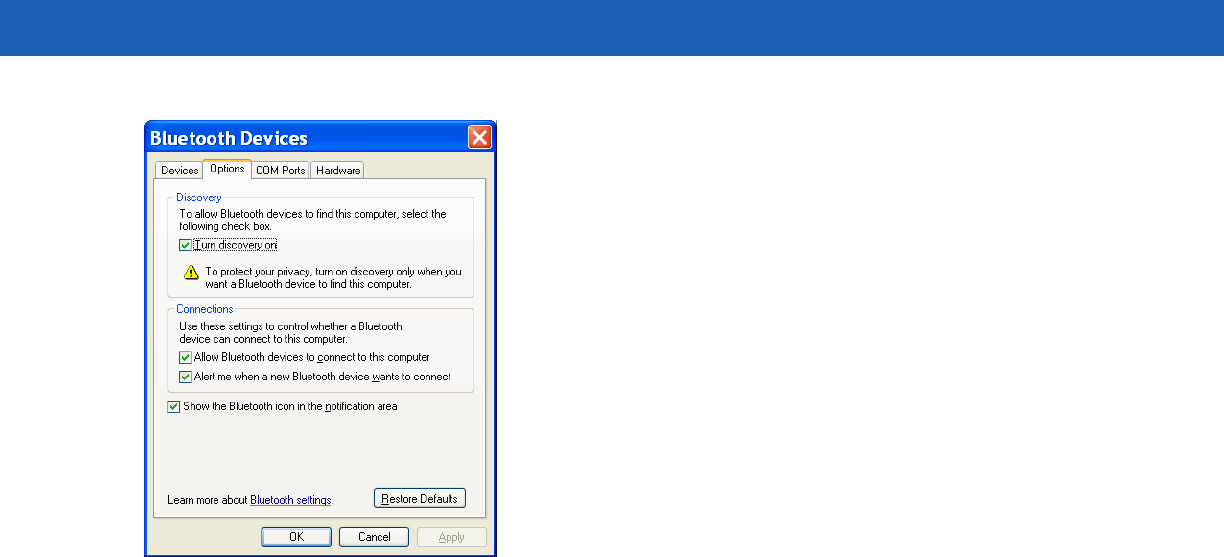Click the yellow privacy warning icon
The image size is (1224, 557).
[191, 273]
